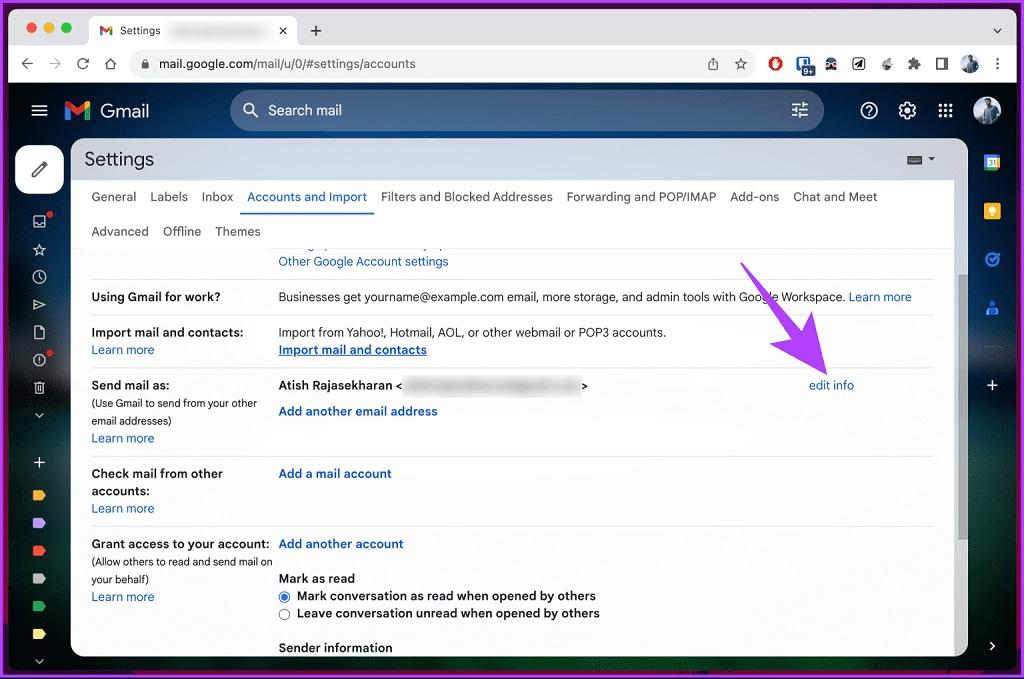Screen dimensions: 1024x679
Task: Open Drafts document icon
Action: pyautogui.click(x=39, y=332)
